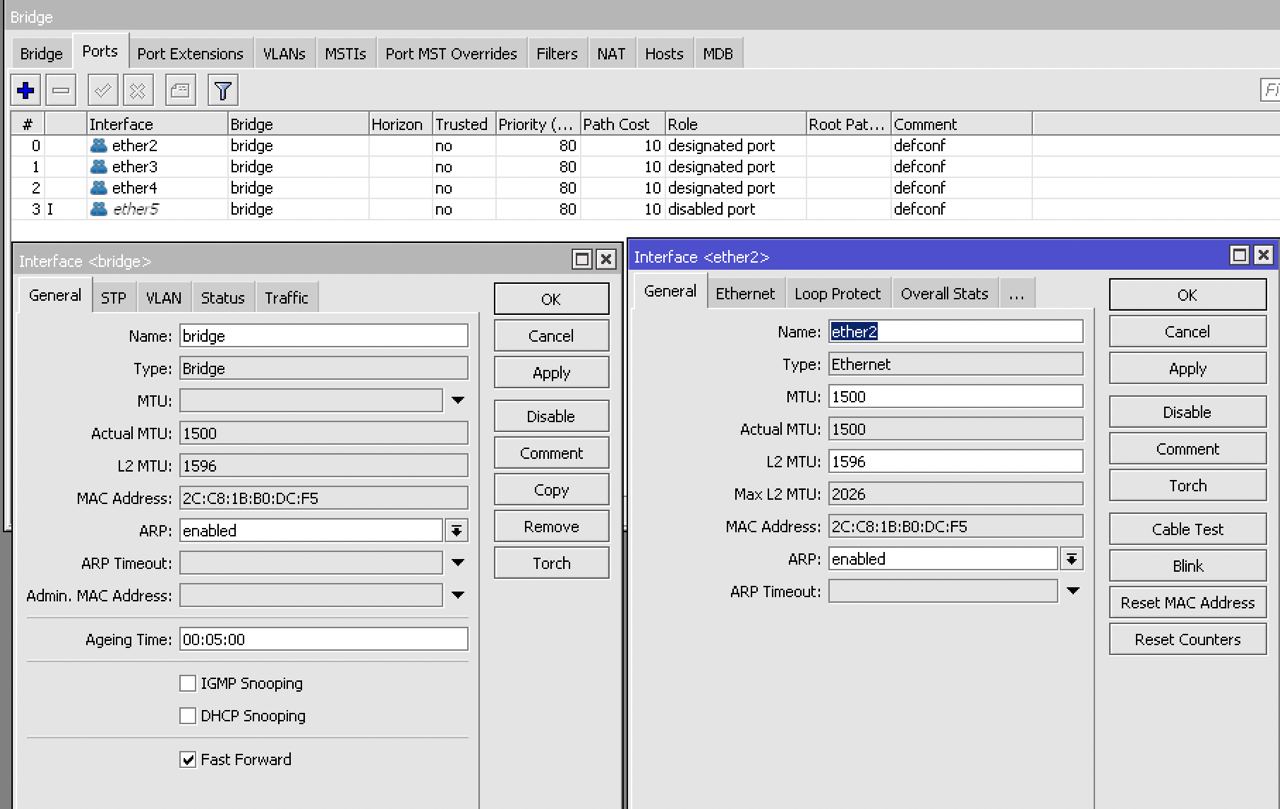Open the Port MST Overrides tab
This screenshot has width=1280, height=809.
(x=451, y=53)
